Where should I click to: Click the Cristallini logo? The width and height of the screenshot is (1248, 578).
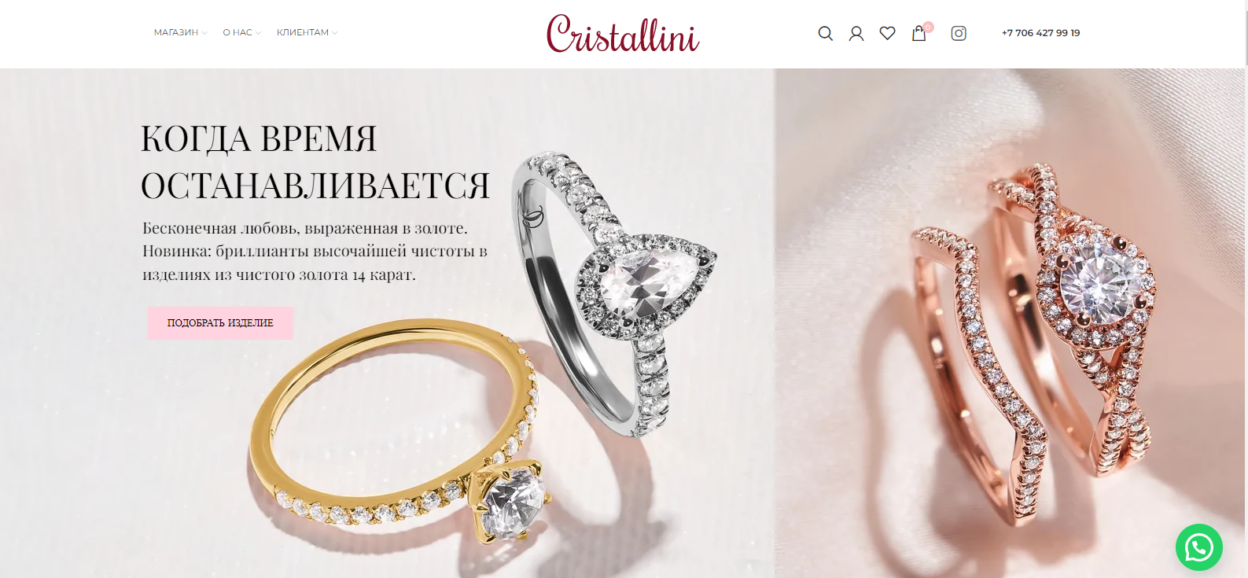(623, 33)
